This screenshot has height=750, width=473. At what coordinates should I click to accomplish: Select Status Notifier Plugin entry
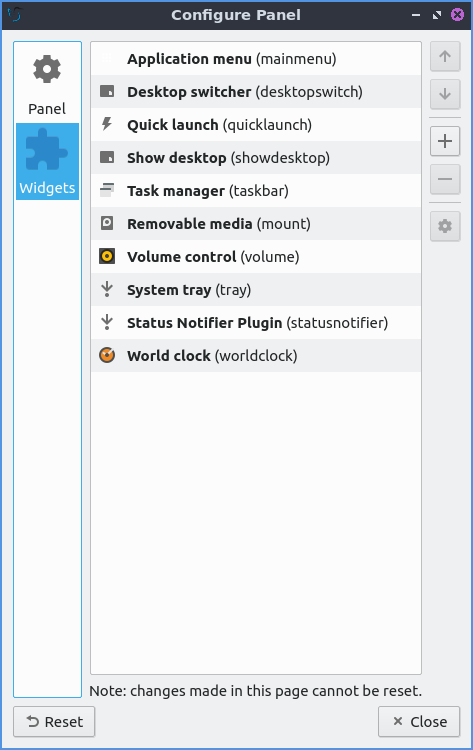256,323
